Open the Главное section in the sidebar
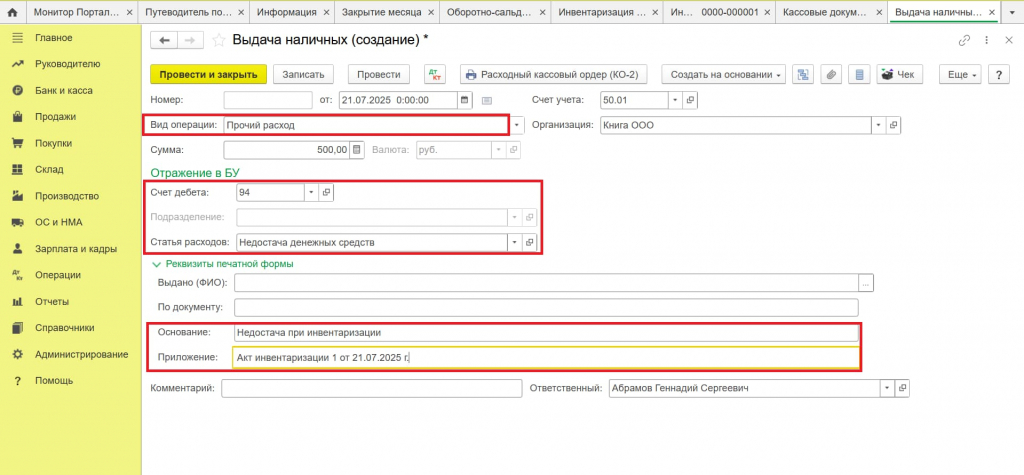1024x475 pixels. (54, 38)
